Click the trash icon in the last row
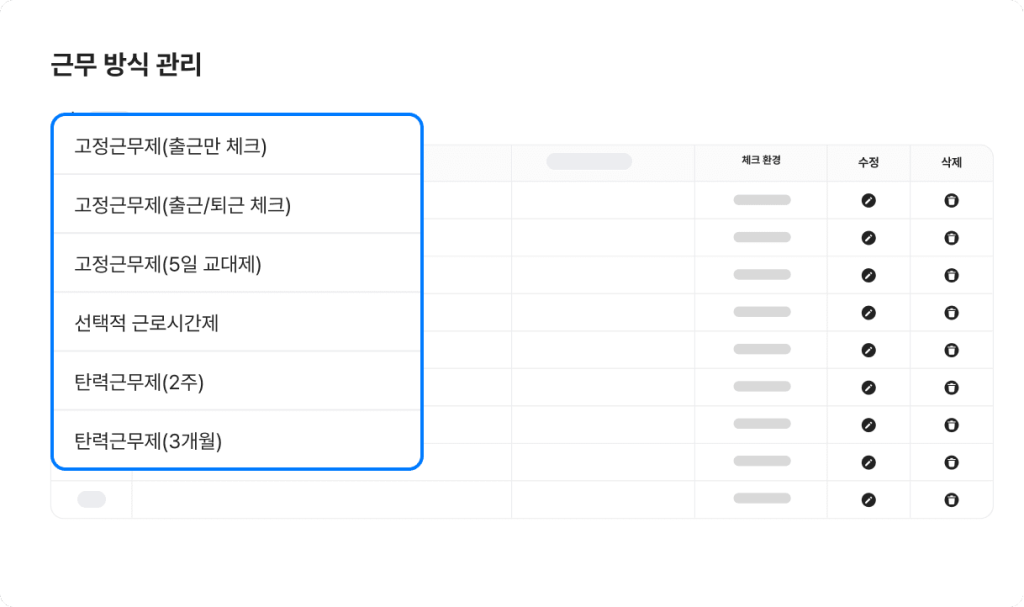1024x607 pixels. pos(951,499)
